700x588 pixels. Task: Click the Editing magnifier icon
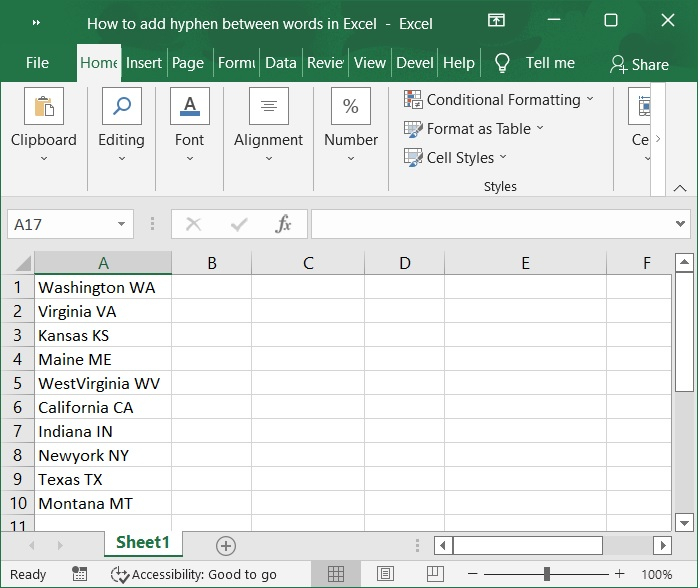click(121, 107)
